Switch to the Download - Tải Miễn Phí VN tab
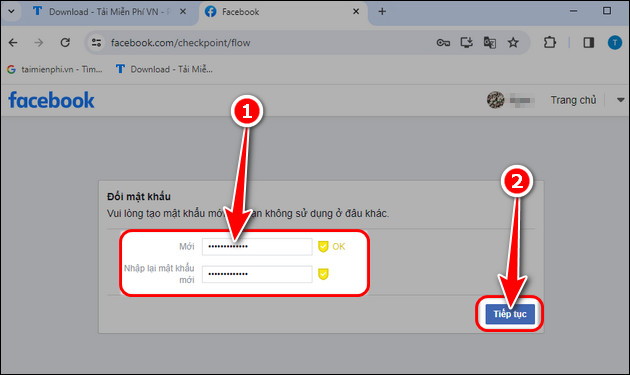Image resolution: width=630 pixels, height=375 pixels. click(103, 12)
